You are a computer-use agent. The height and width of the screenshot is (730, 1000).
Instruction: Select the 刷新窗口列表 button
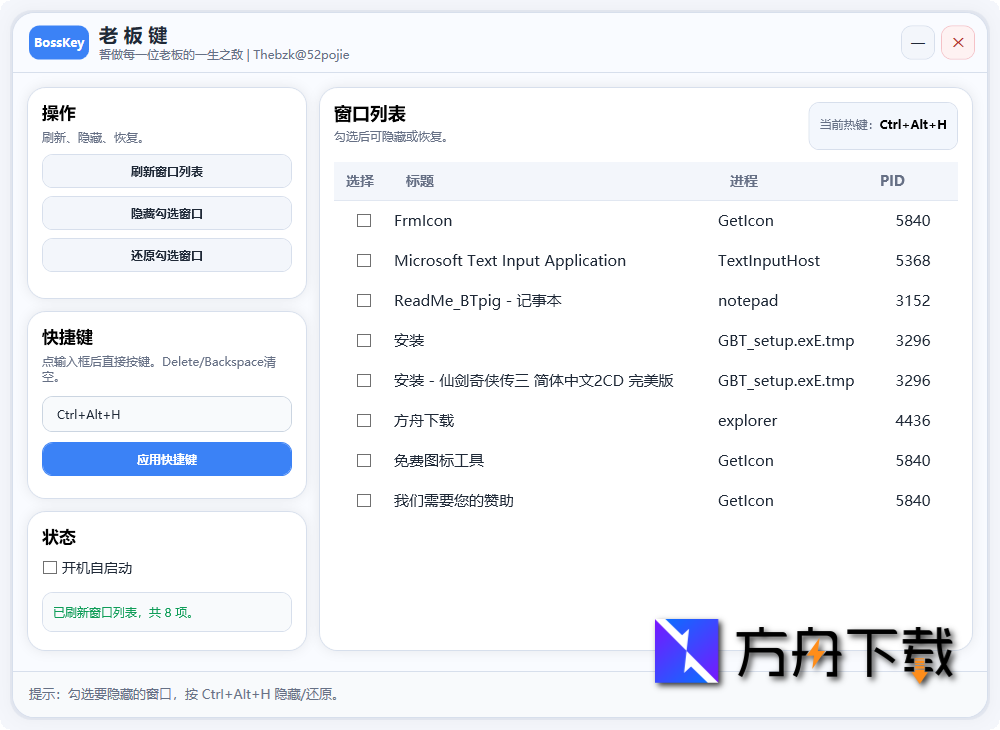[166, 171]
